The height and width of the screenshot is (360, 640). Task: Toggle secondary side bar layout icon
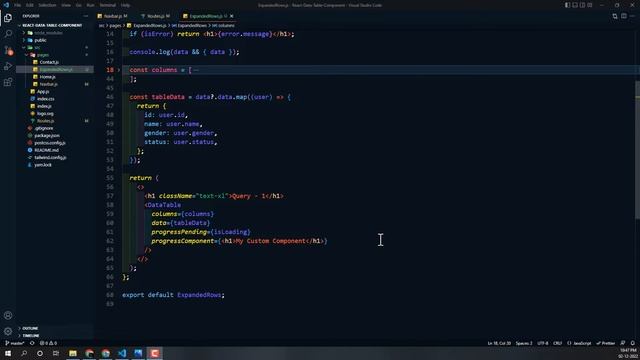tap(582, 5)
